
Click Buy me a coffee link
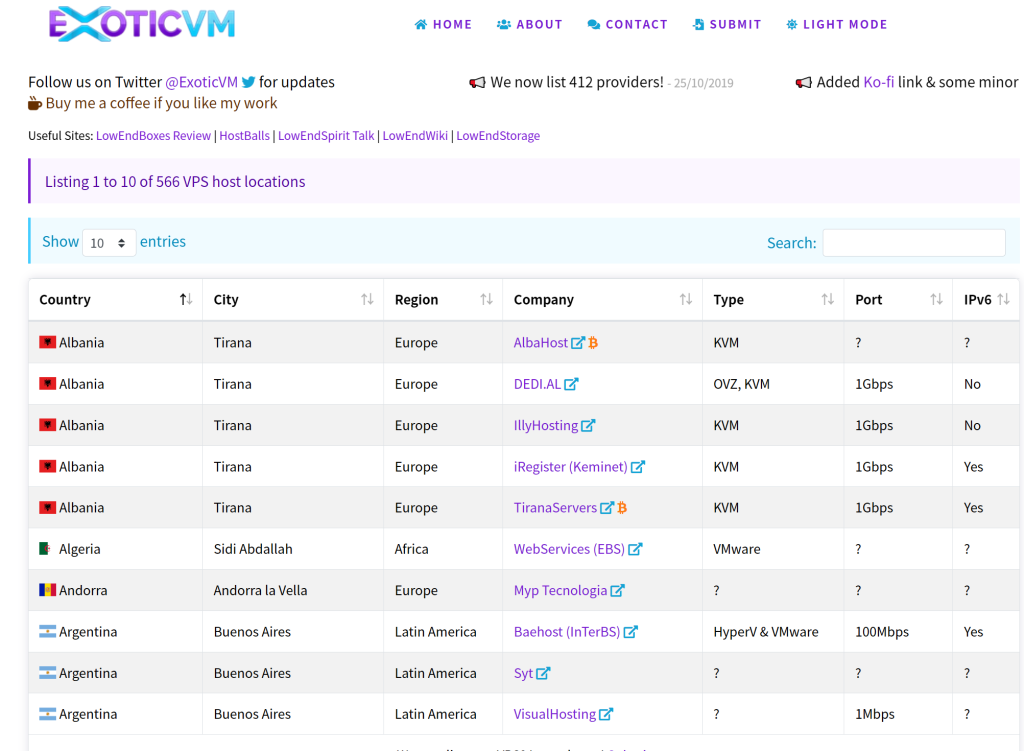pyautogui.click(x=161, y=103)
